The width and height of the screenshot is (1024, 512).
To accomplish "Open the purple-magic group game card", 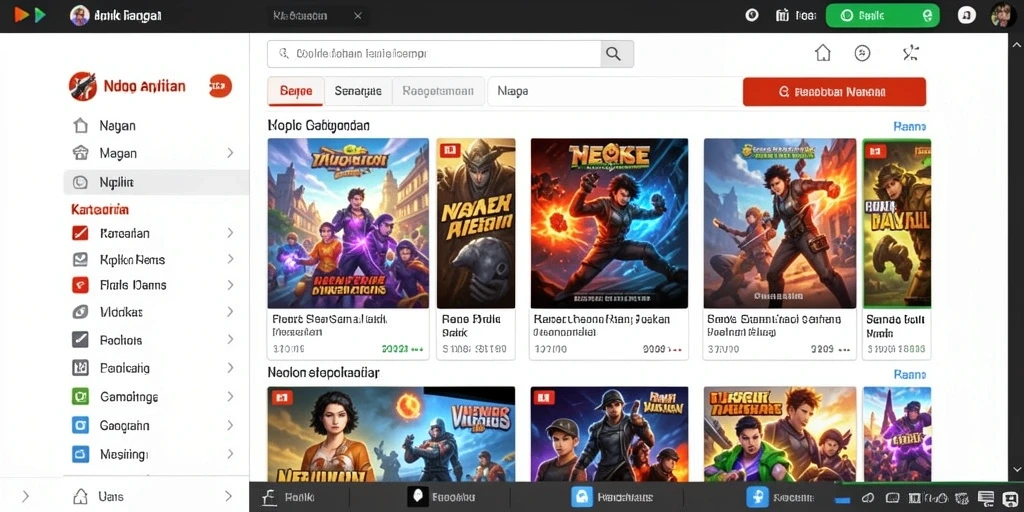I will tap(348, 249).
